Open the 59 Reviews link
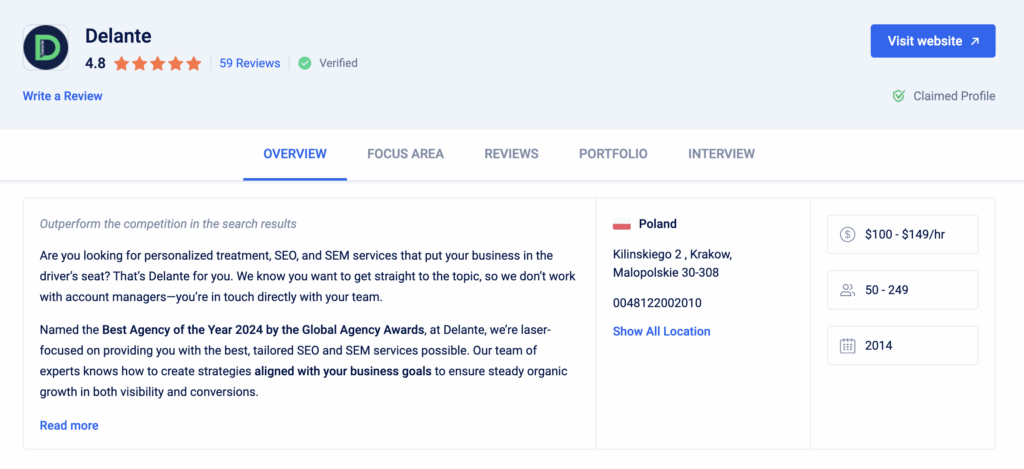 point(249,63)
